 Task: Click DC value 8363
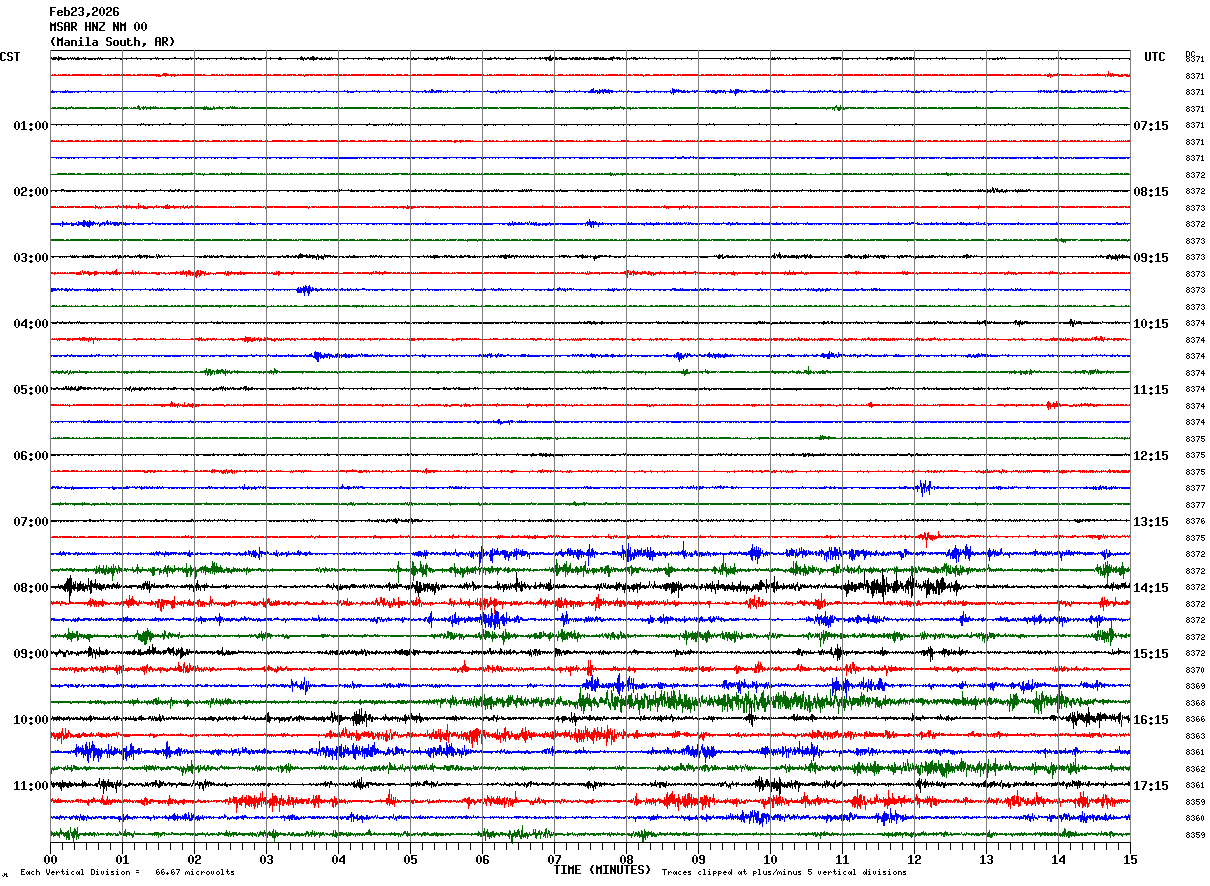[x=1195, y=736]
